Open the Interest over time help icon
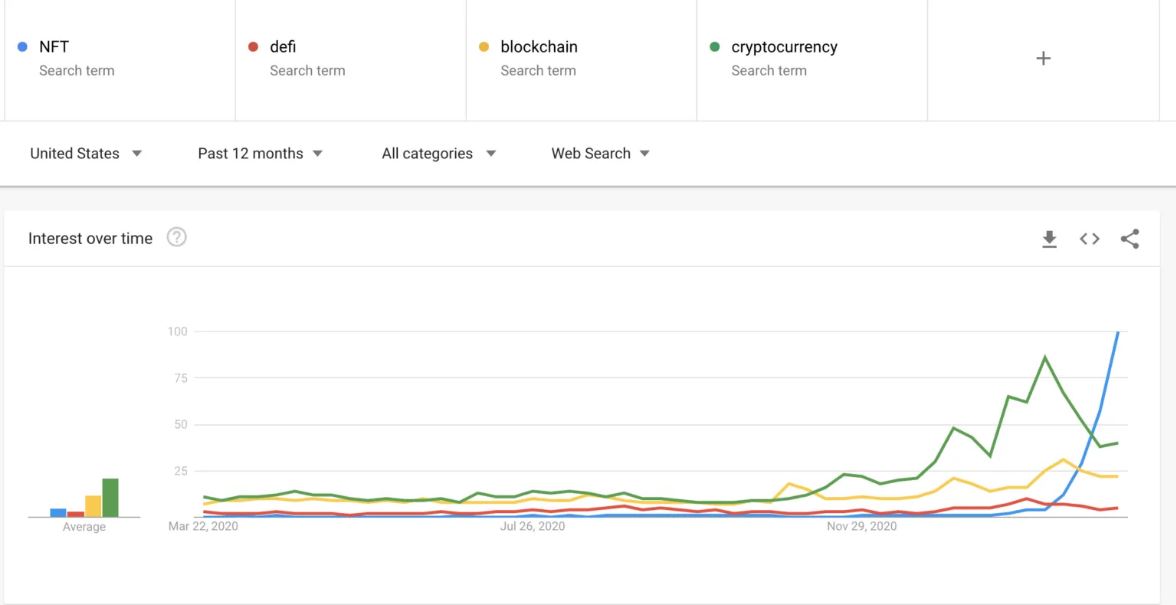The image size is (1176, 605). [x=176, y=238]
